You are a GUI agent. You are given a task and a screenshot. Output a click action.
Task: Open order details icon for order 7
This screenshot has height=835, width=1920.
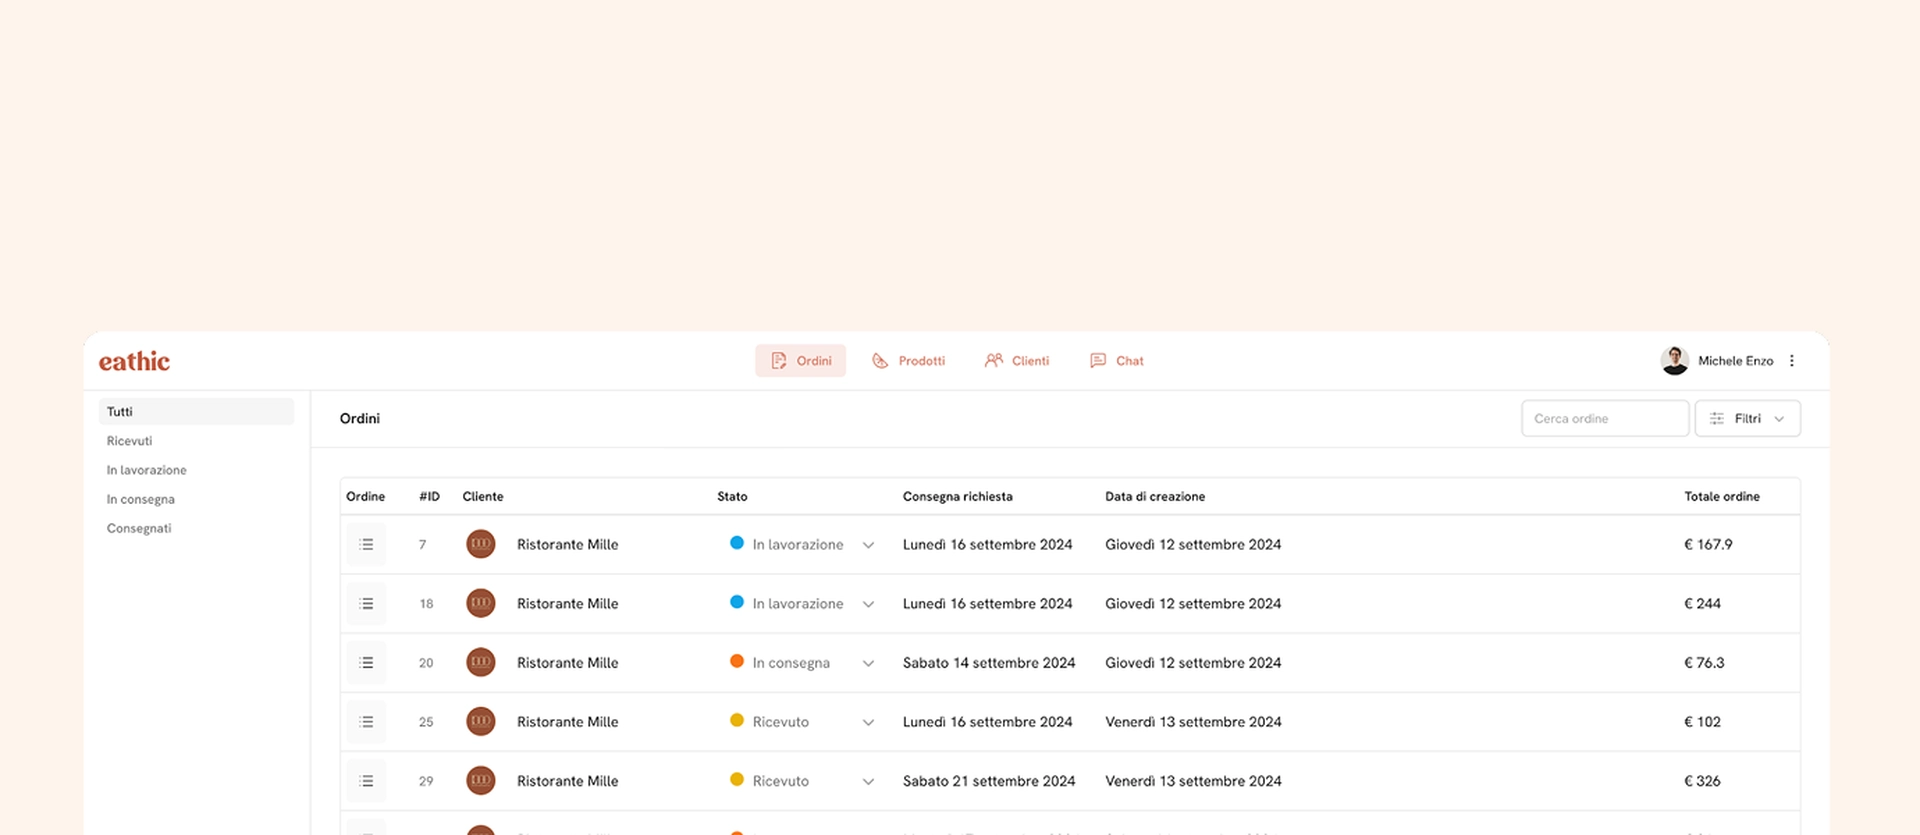pos(366,545)
